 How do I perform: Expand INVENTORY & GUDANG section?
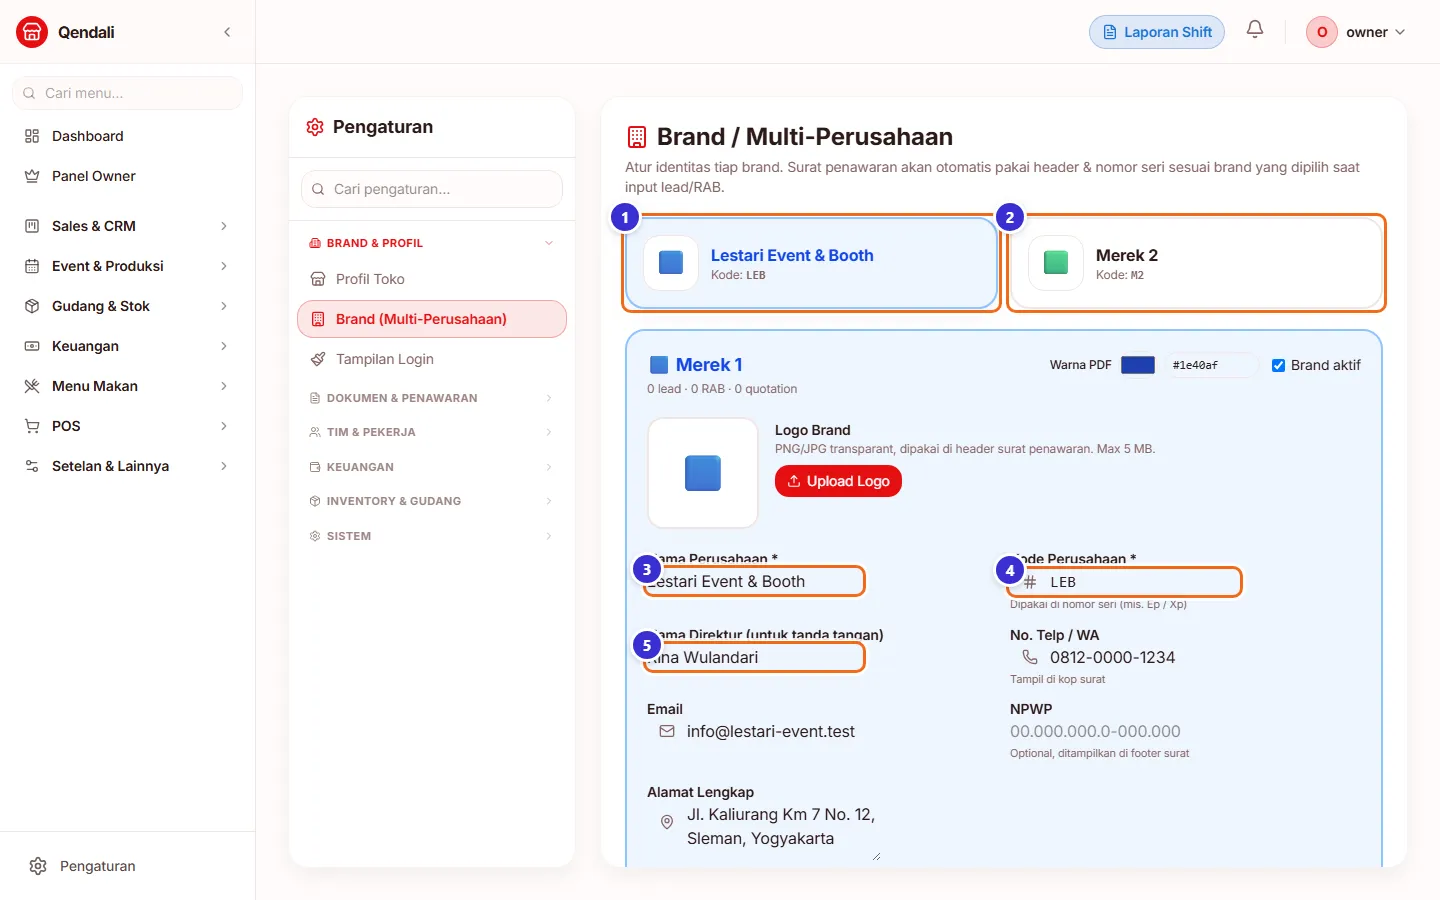[x=432, y=501]
